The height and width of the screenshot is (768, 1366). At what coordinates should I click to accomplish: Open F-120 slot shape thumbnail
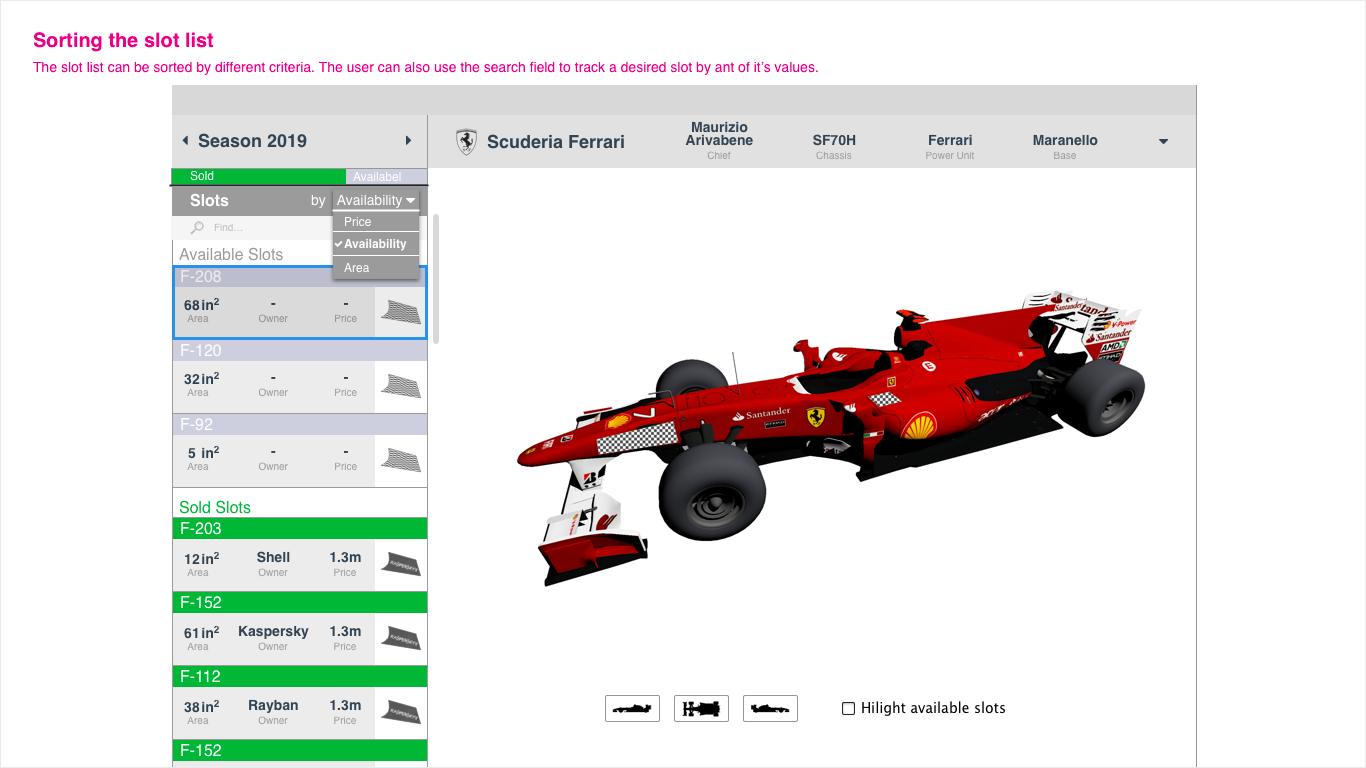pyautogui.click(x=400, y=386)
